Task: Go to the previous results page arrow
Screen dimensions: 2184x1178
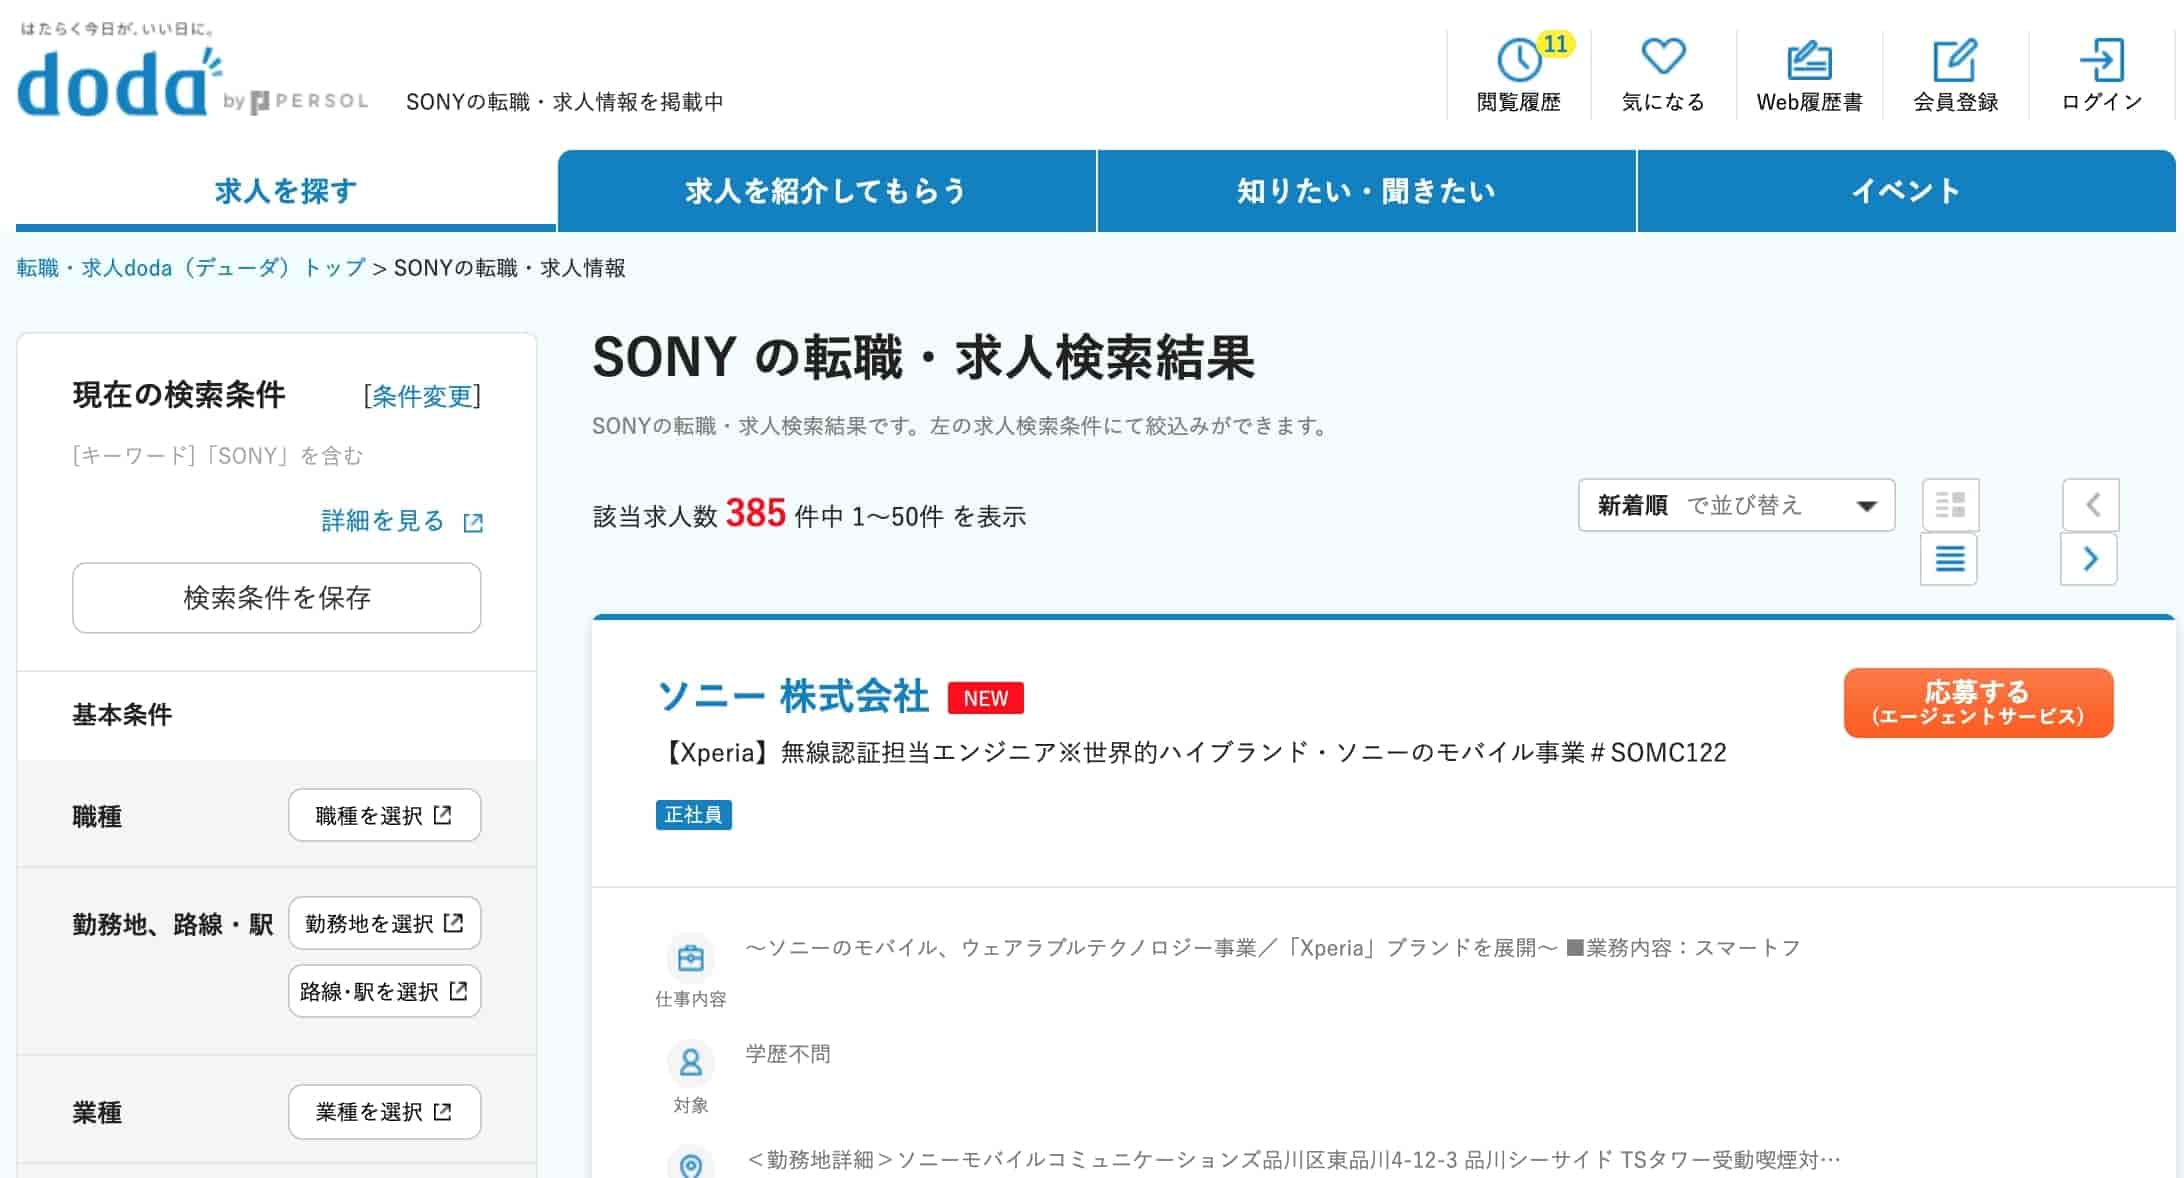Action: [x=2091, y=505]
